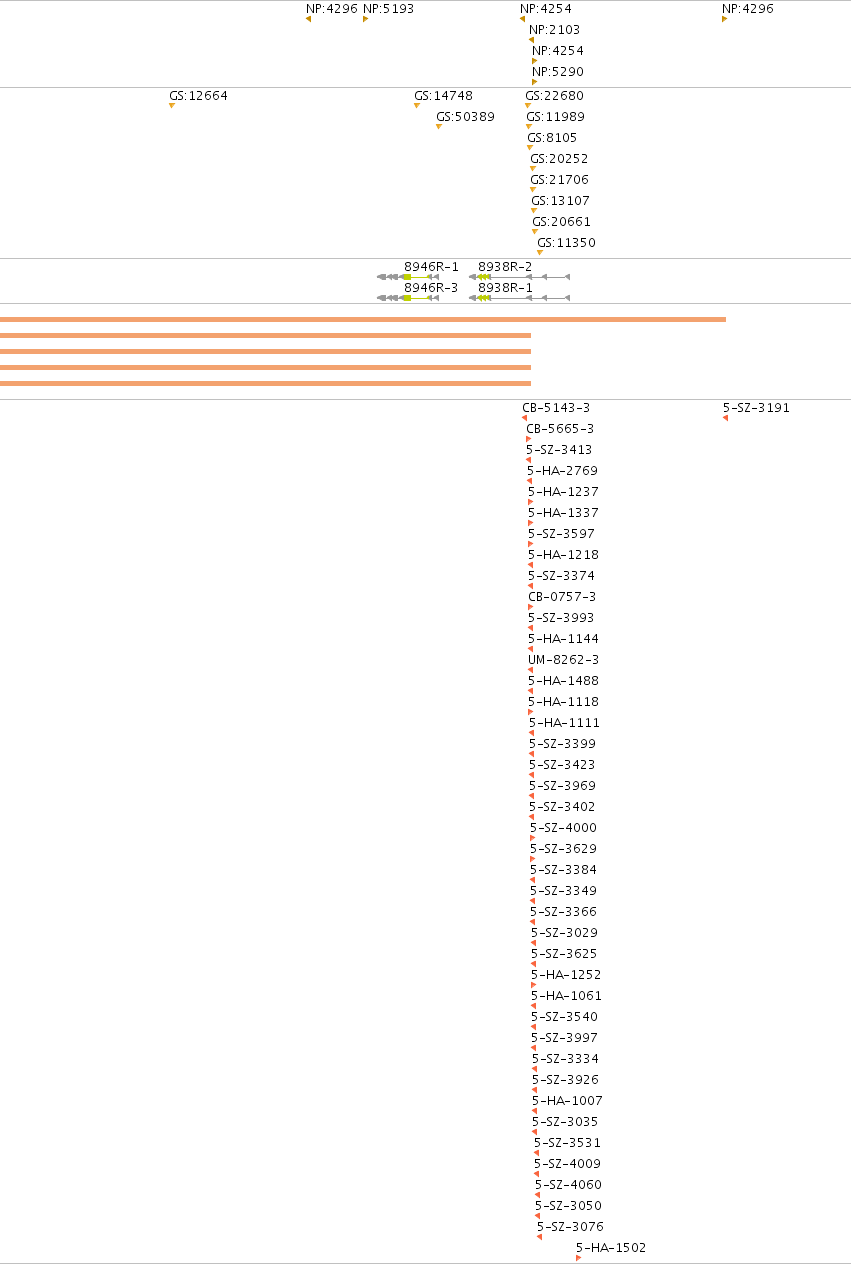Click the 5-SZ-3926 feature
The width and height of the screenshot is (851, 1264).
pyautogui.click(x=565, y=1080)
